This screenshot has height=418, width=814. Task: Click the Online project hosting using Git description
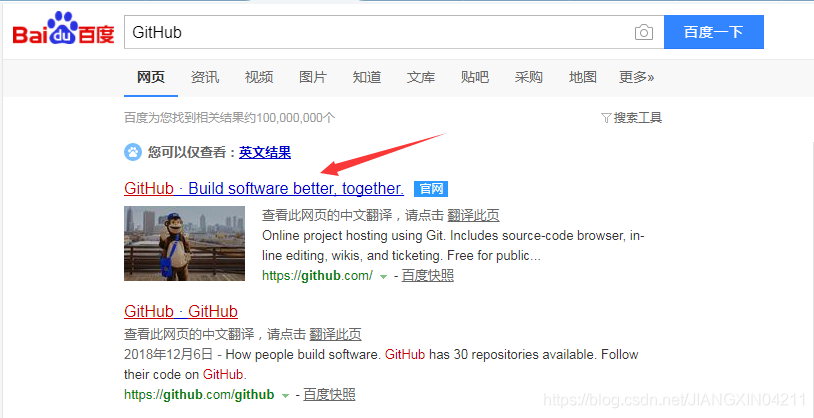[453, 246]
